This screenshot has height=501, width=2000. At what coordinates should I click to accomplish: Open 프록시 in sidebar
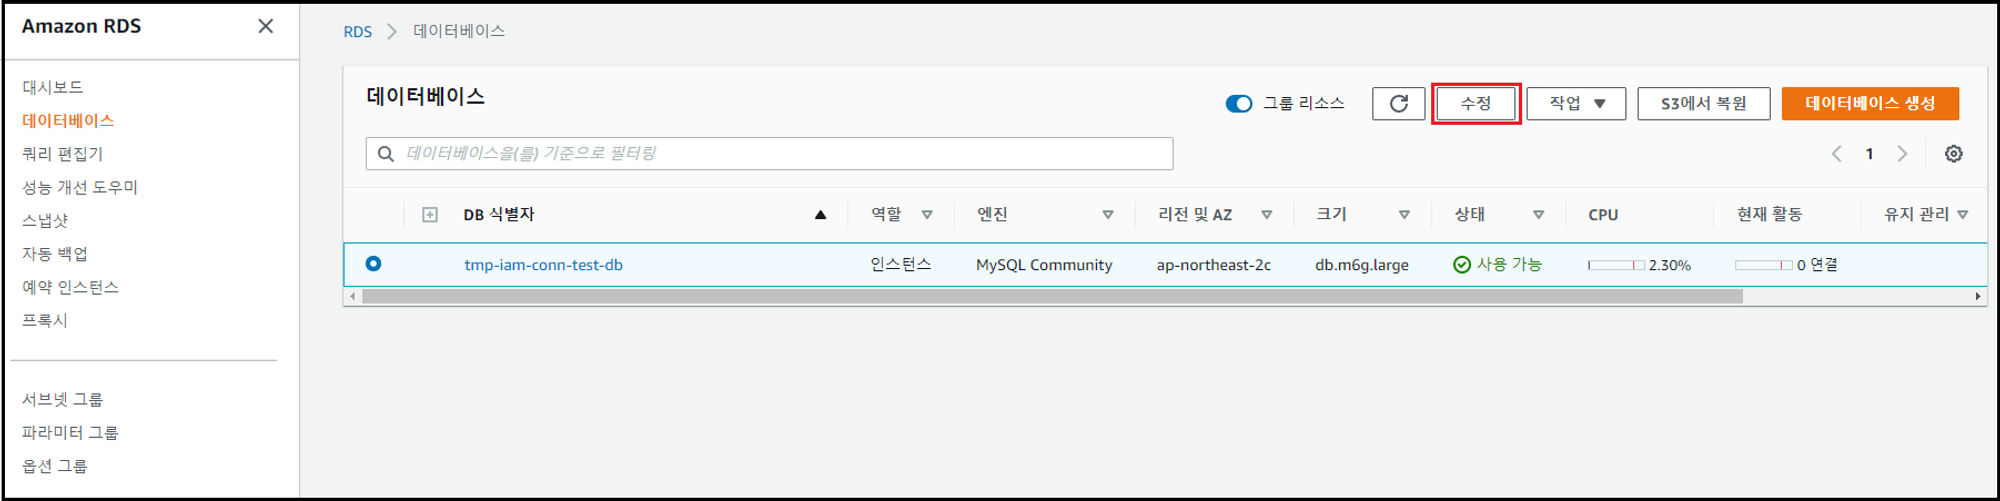pyautogui.click(x=45, y=320)
